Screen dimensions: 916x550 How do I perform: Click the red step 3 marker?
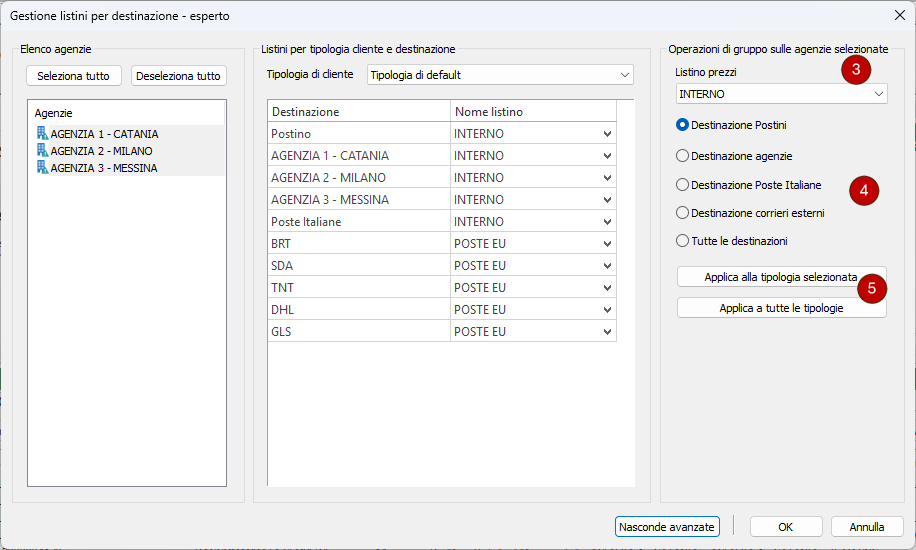pos(855,70)
